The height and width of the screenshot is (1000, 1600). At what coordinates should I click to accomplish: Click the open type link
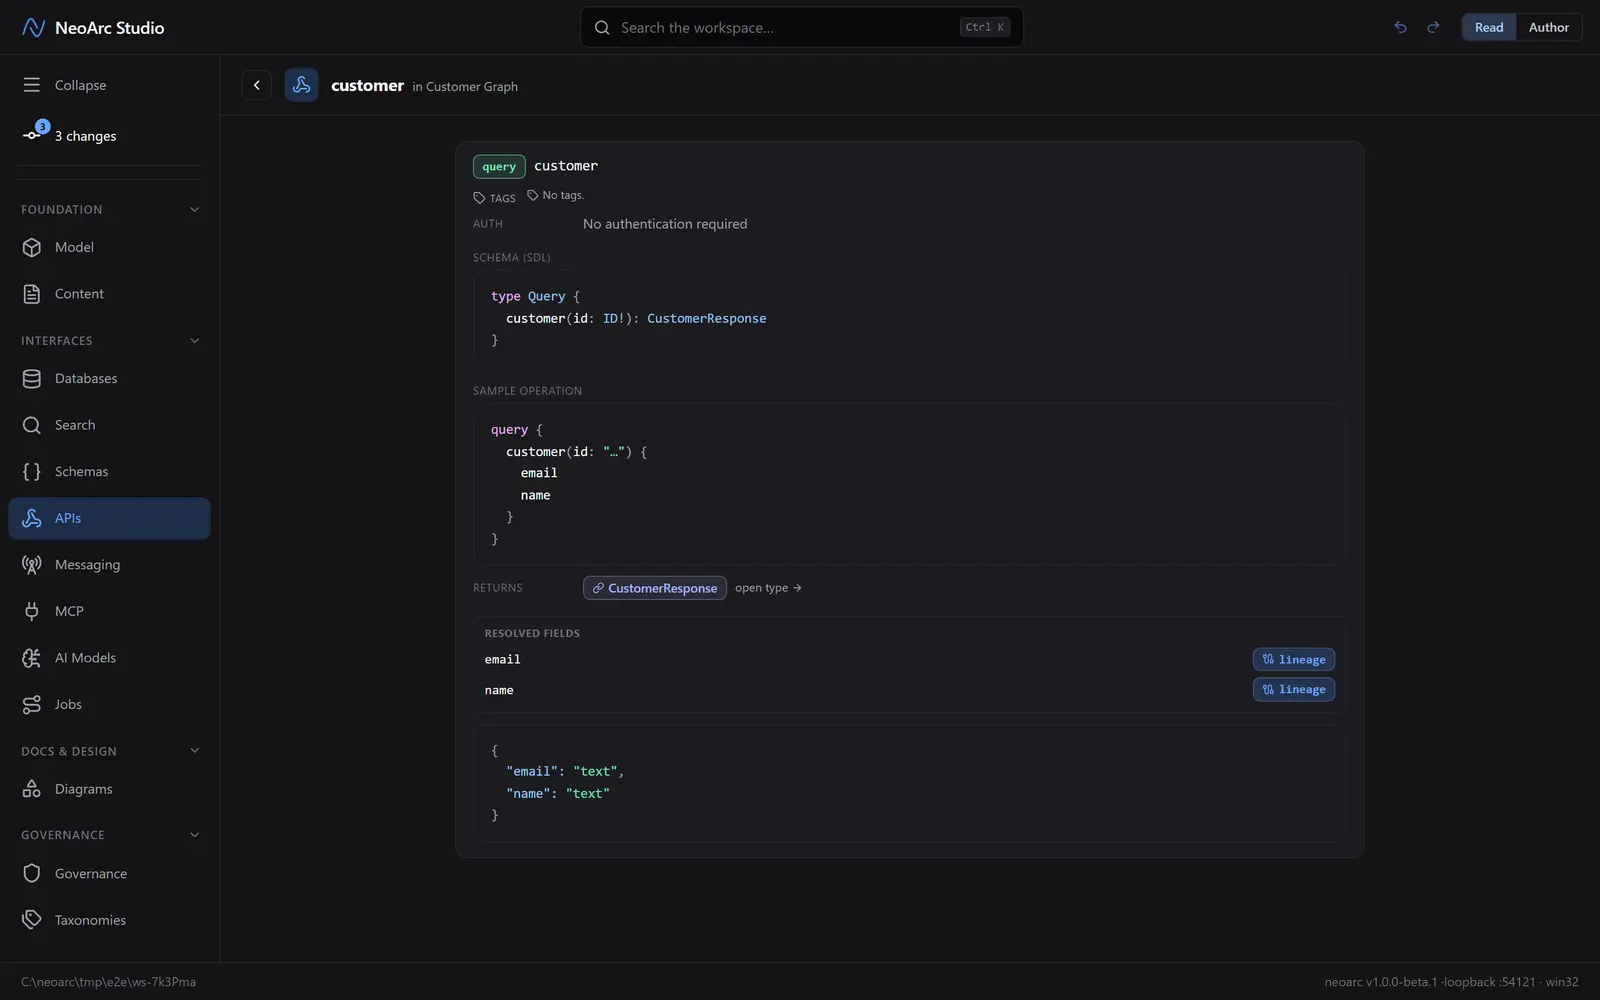[x=768, y=588]
